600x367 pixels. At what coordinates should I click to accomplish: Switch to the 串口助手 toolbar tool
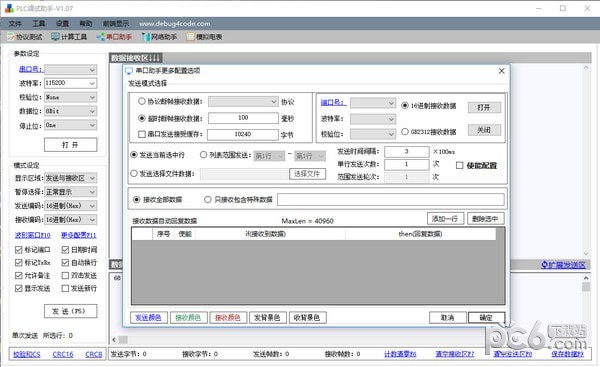tap(114, 37)
